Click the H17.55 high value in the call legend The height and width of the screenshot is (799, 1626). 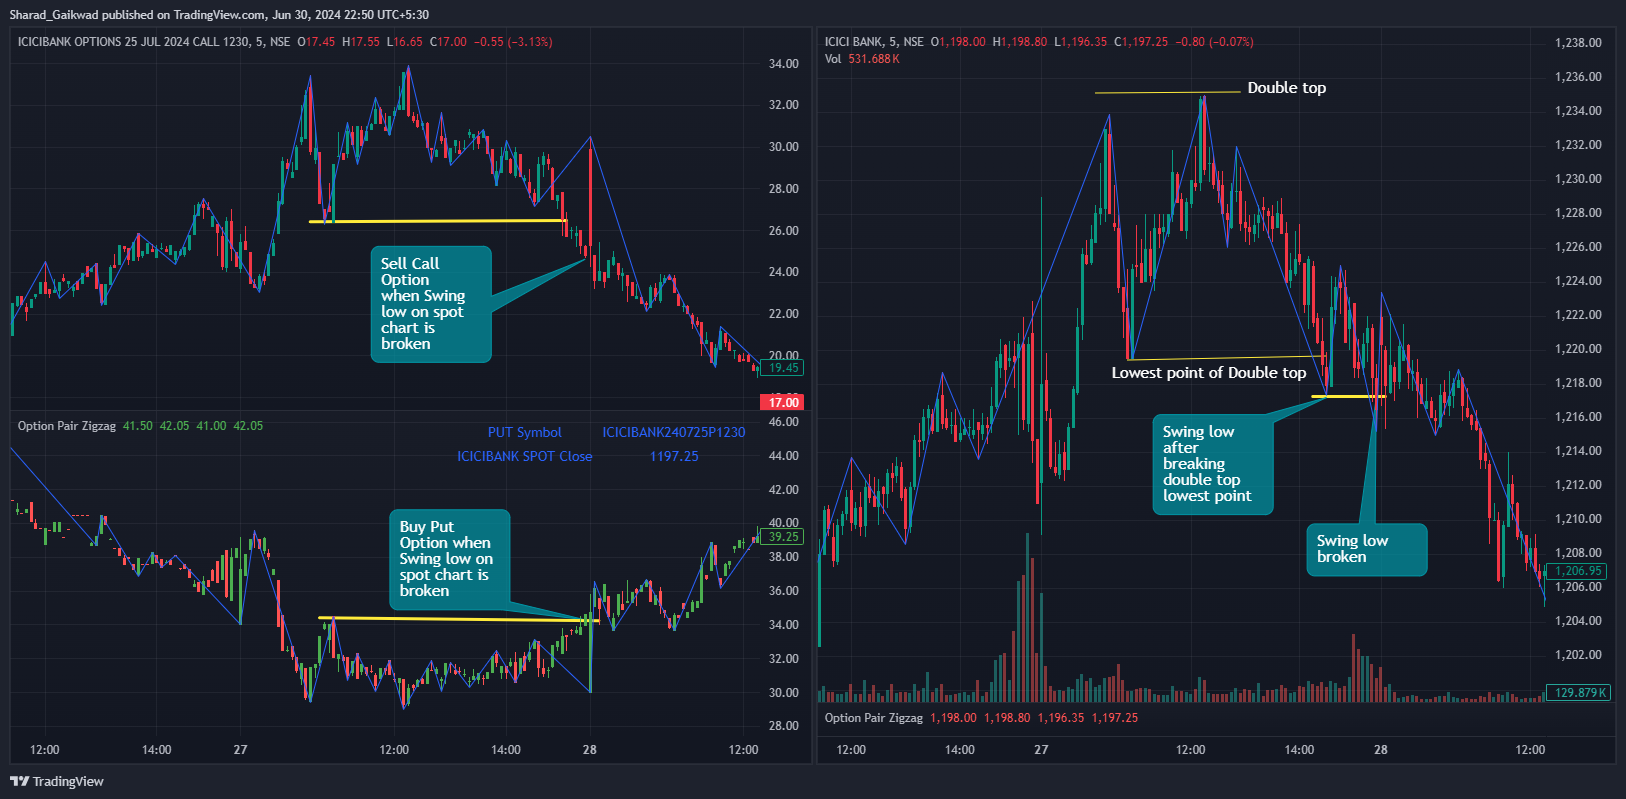(x=361, y=42)
